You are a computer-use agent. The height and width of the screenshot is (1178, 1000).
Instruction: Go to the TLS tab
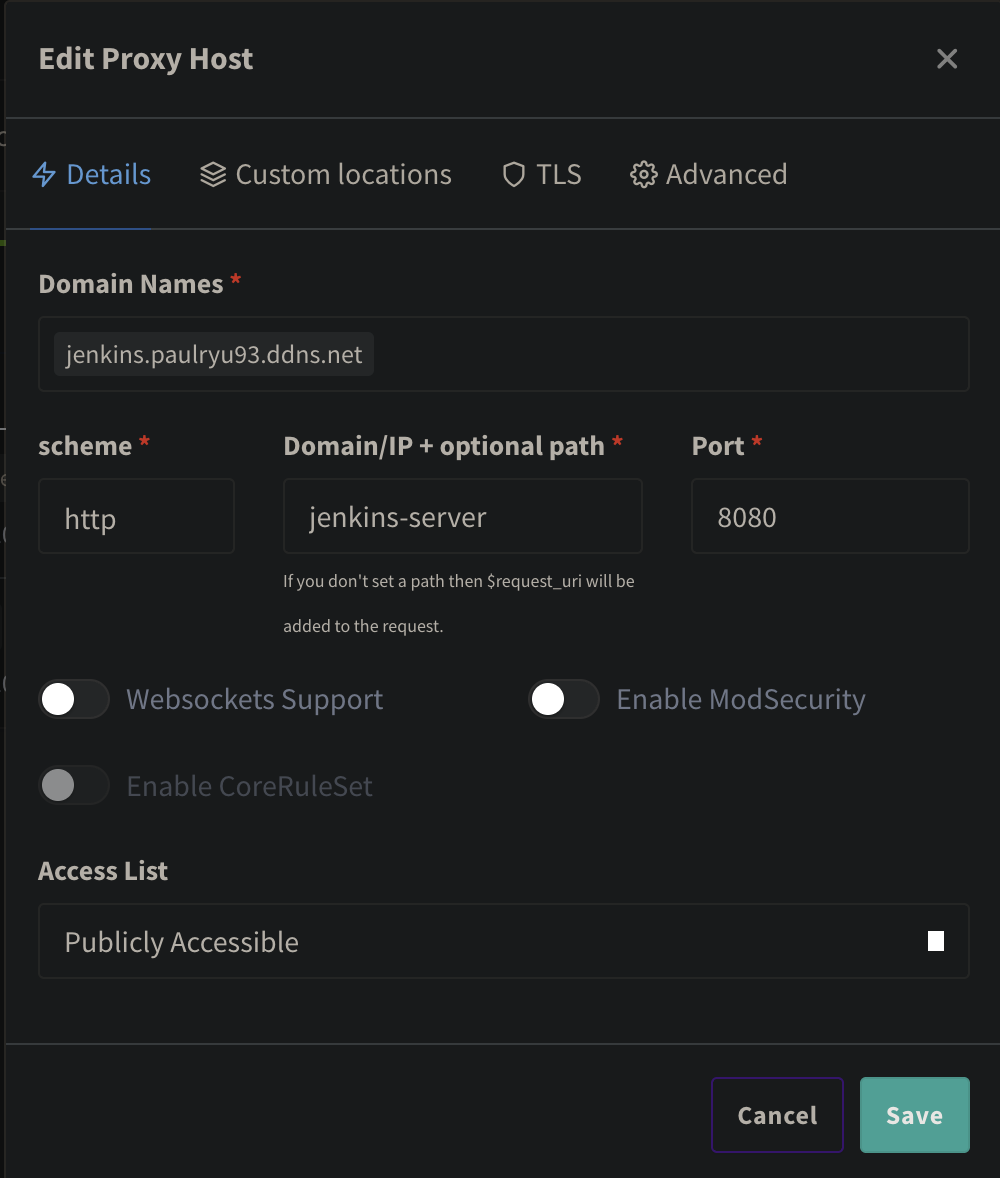coord(558,175)
